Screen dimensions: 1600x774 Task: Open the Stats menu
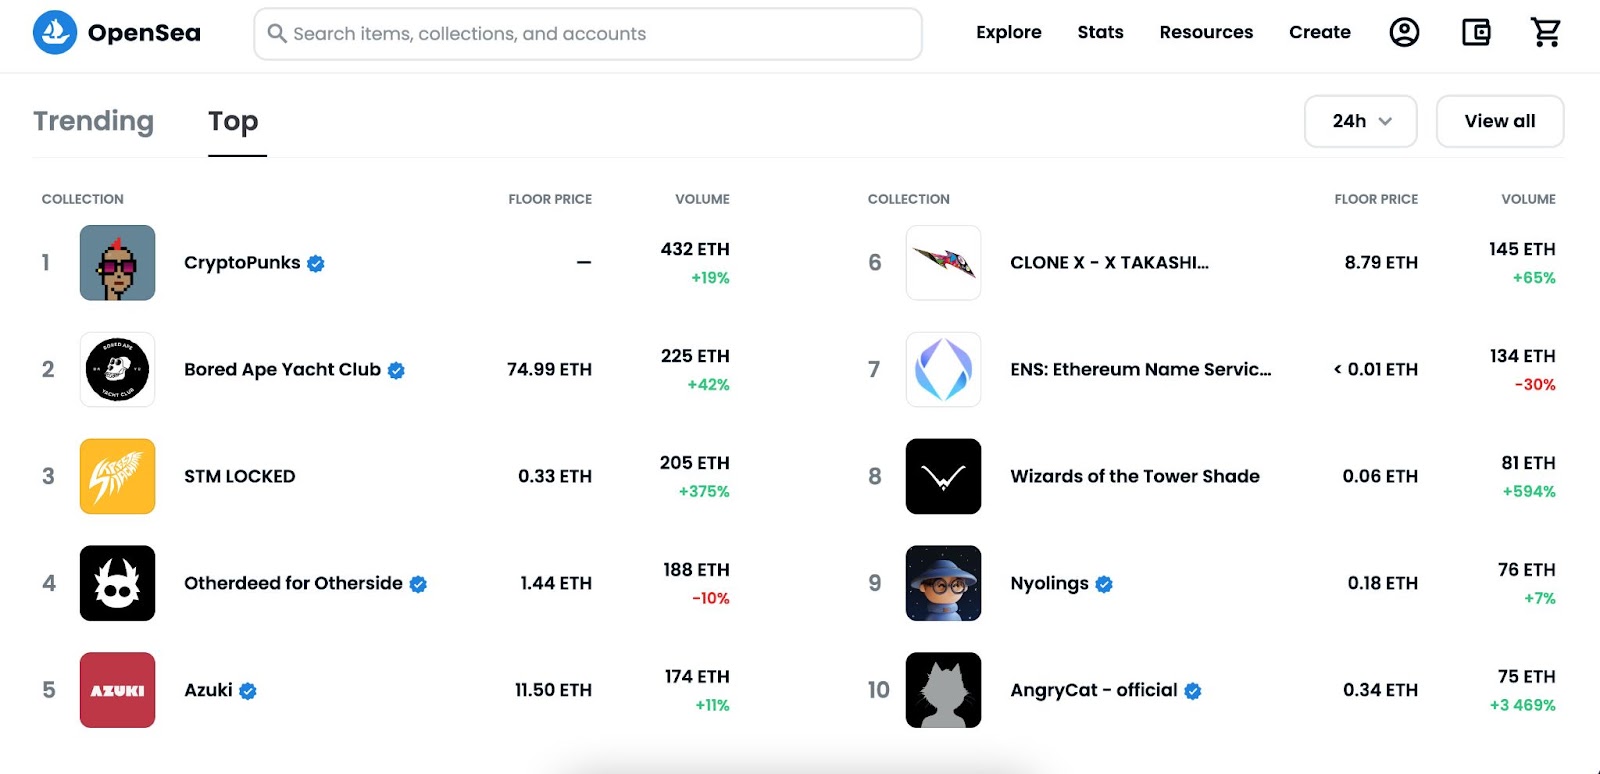(x=1100, y=33)
